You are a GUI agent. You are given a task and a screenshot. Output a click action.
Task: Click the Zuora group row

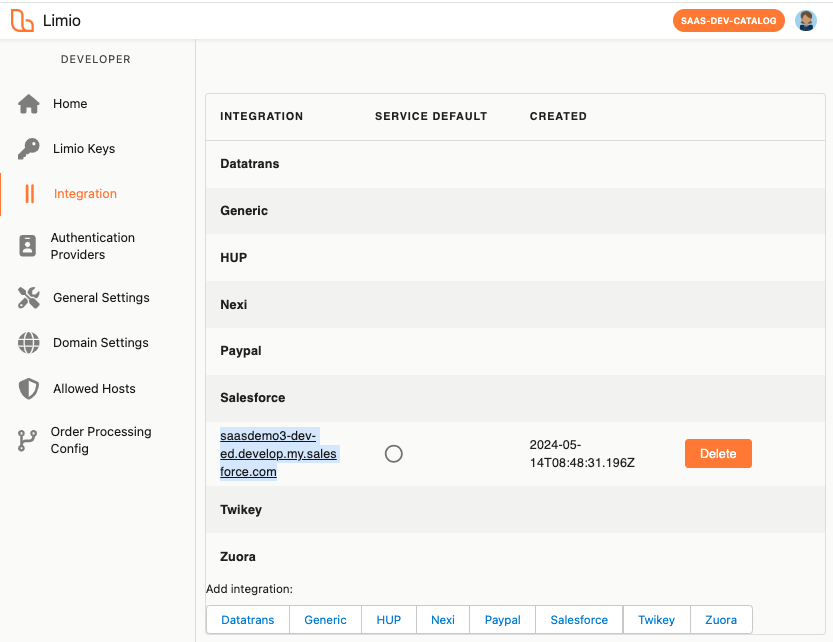coord(515,556)
